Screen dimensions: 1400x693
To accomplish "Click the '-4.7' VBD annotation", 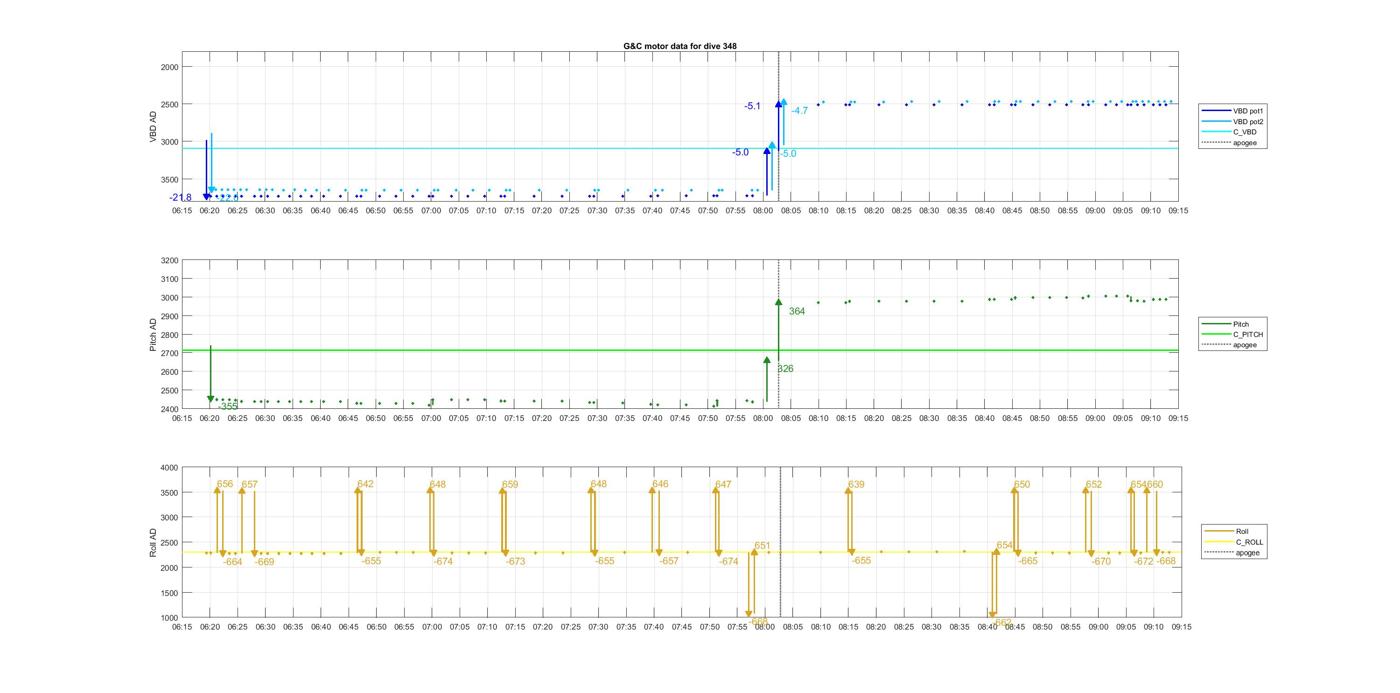I will [800, 111].
